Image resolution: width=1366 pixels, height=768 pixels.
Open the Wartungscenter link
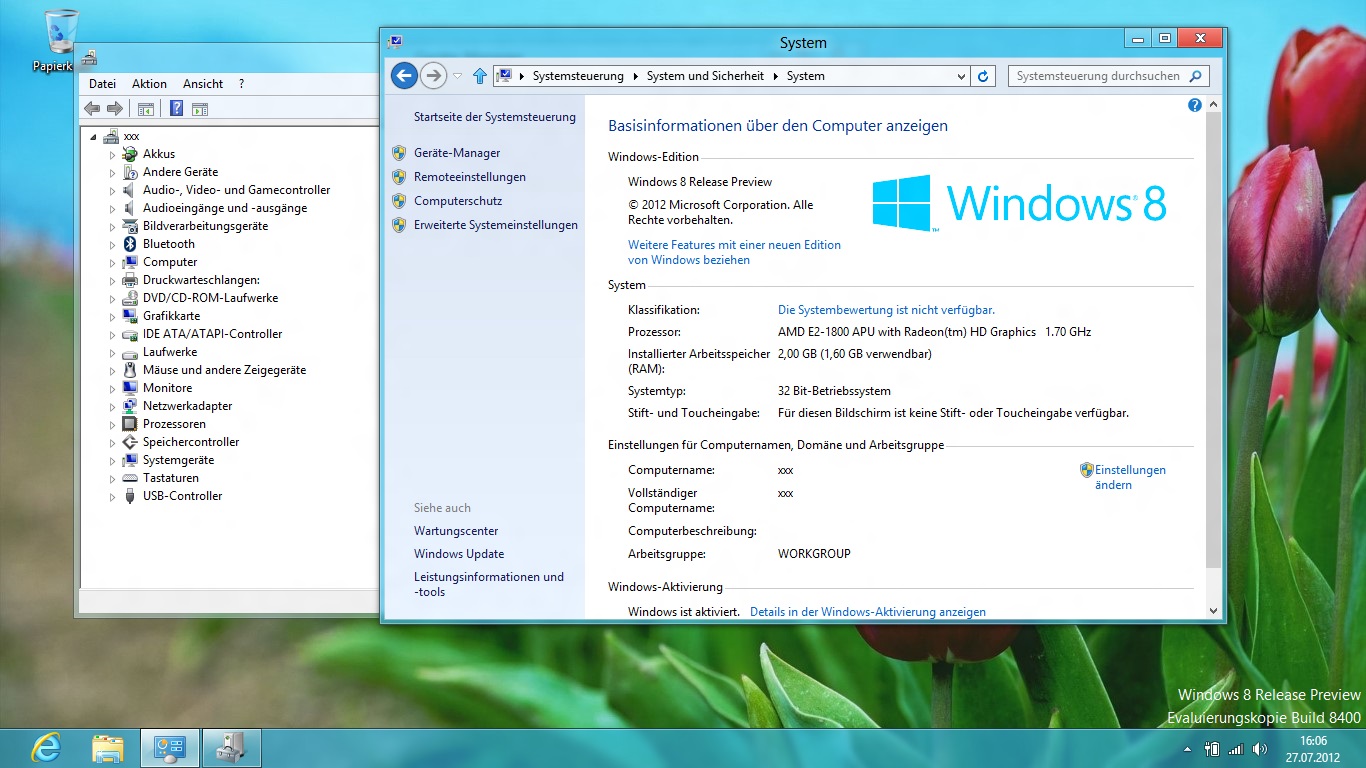coord(456,531)
